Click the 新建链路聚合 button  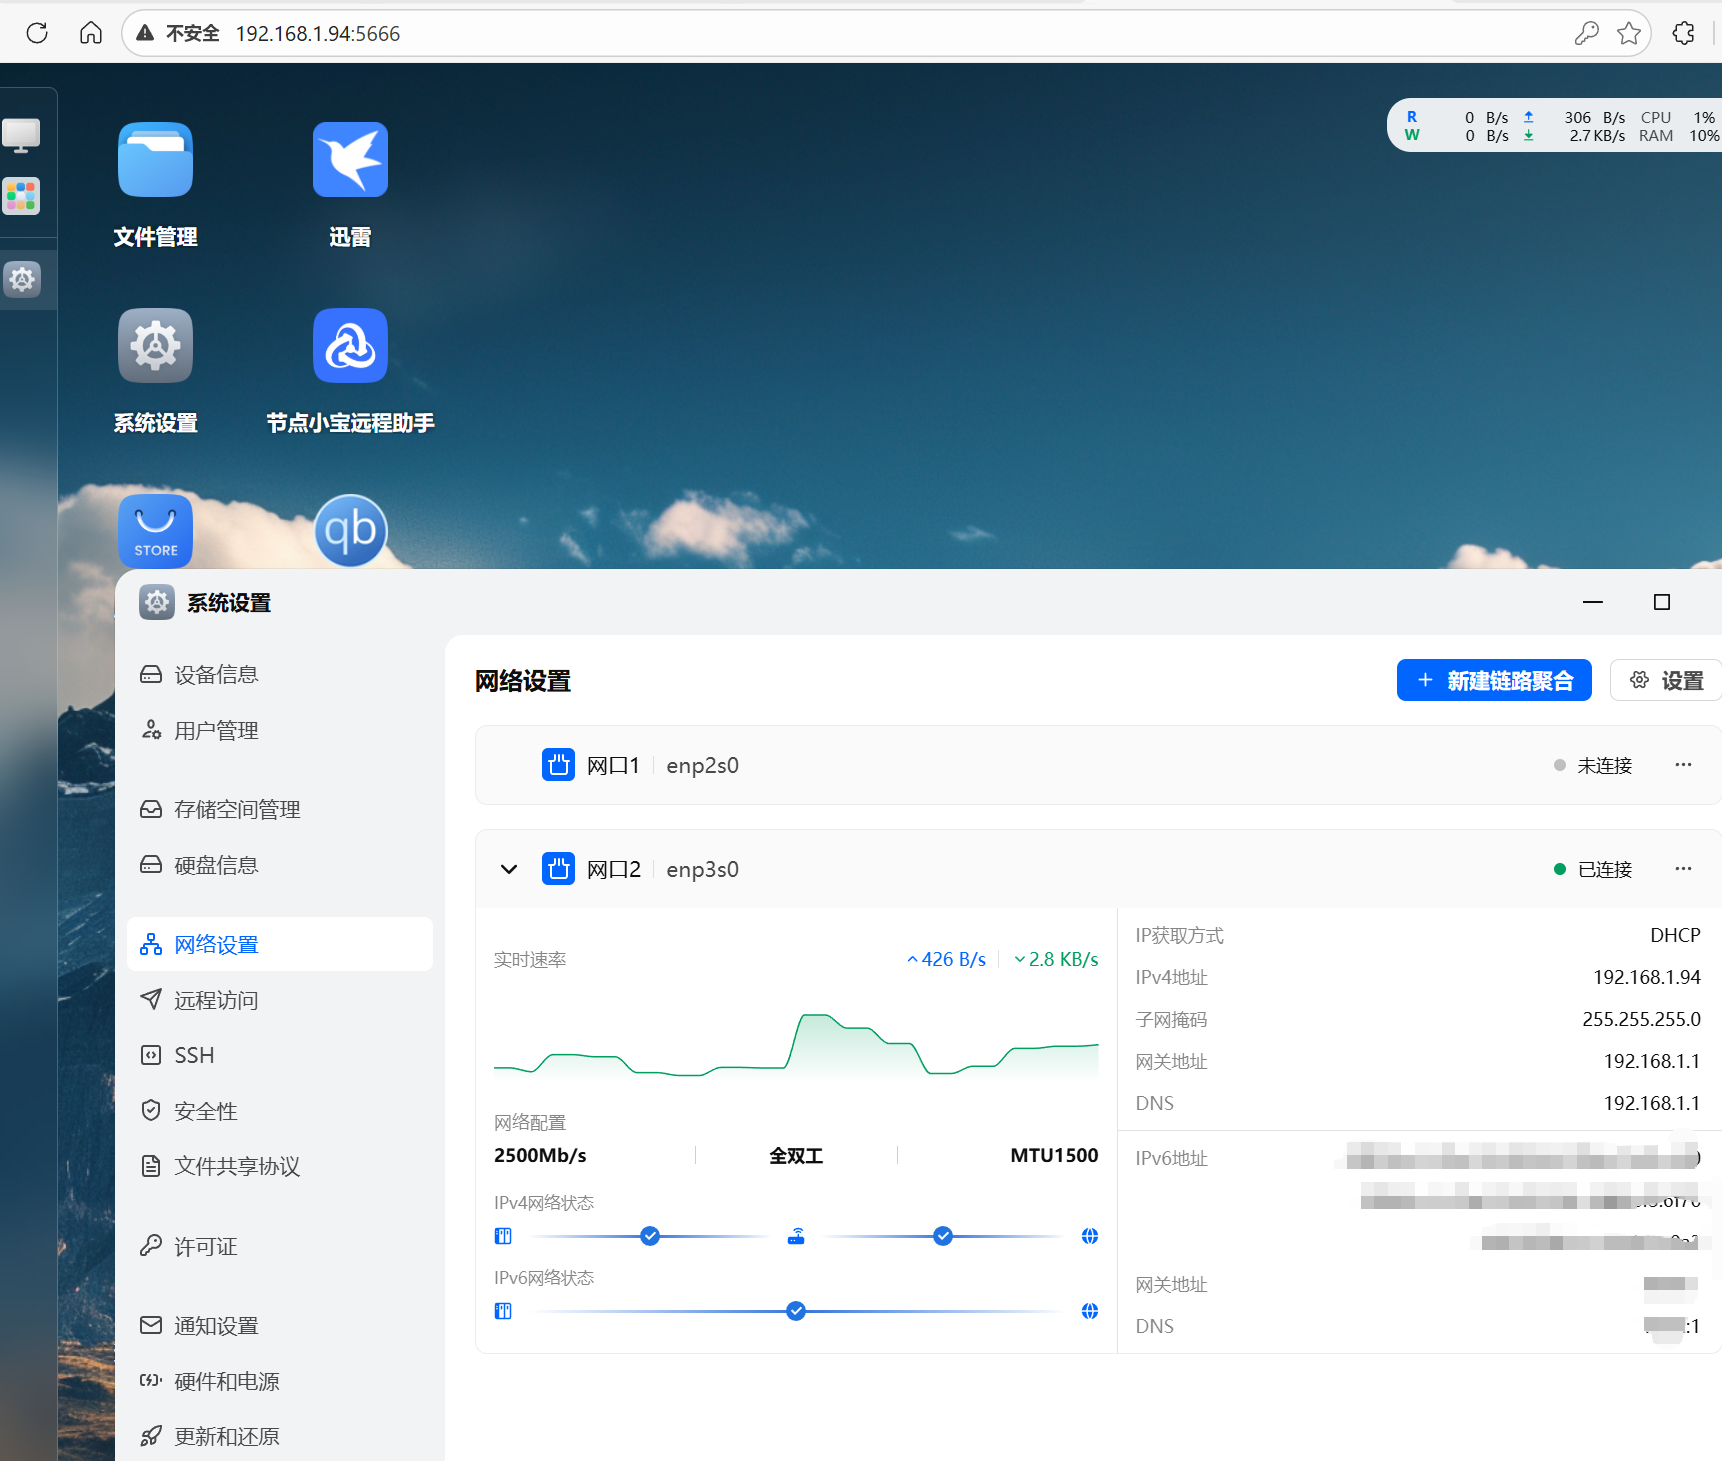tap(1493, 681)
